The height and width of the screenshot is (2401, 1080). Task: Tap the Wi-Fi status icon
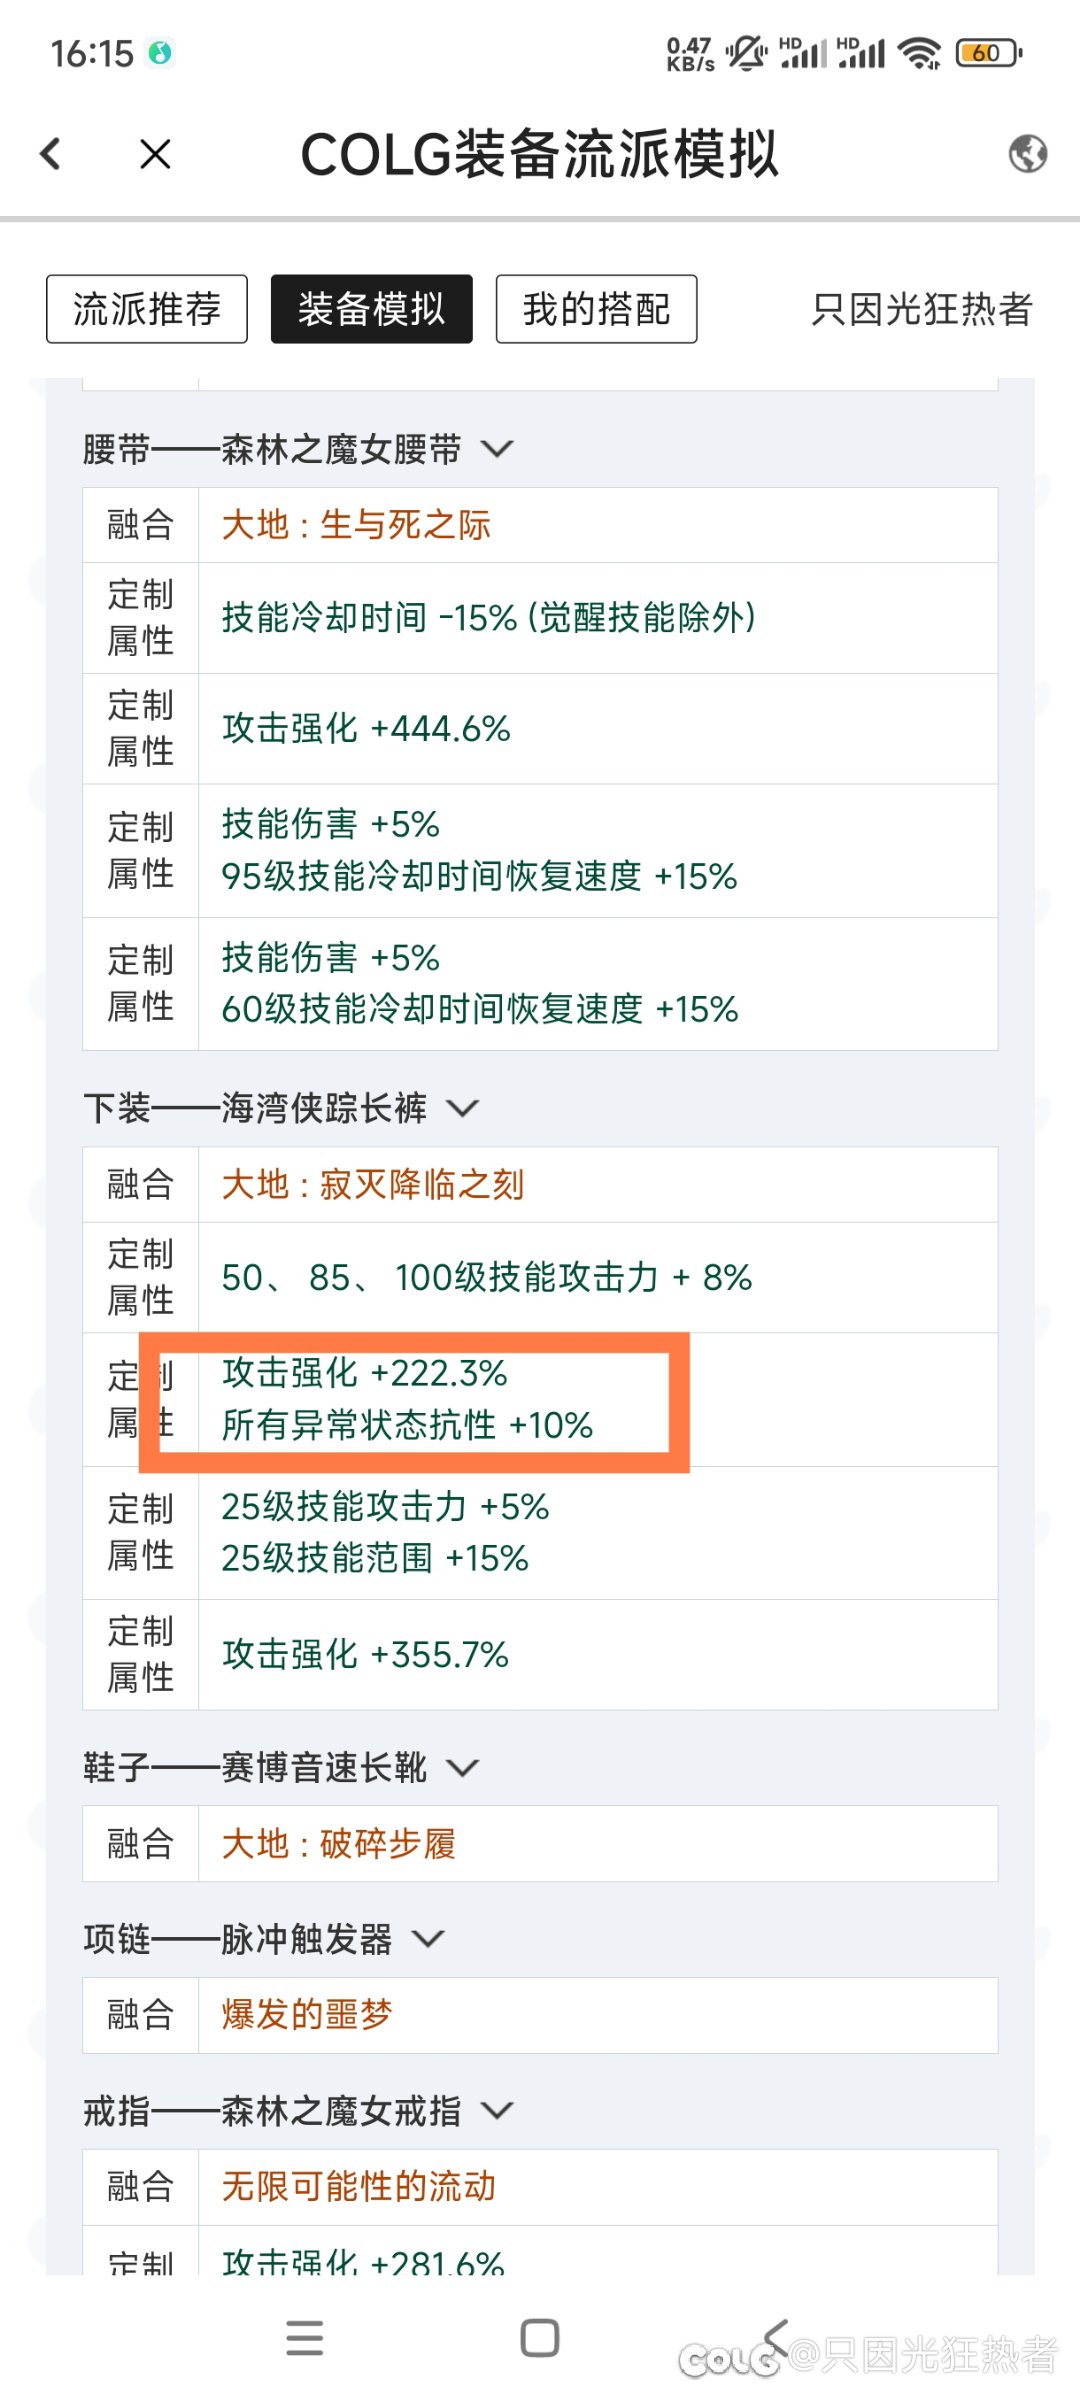919,52
